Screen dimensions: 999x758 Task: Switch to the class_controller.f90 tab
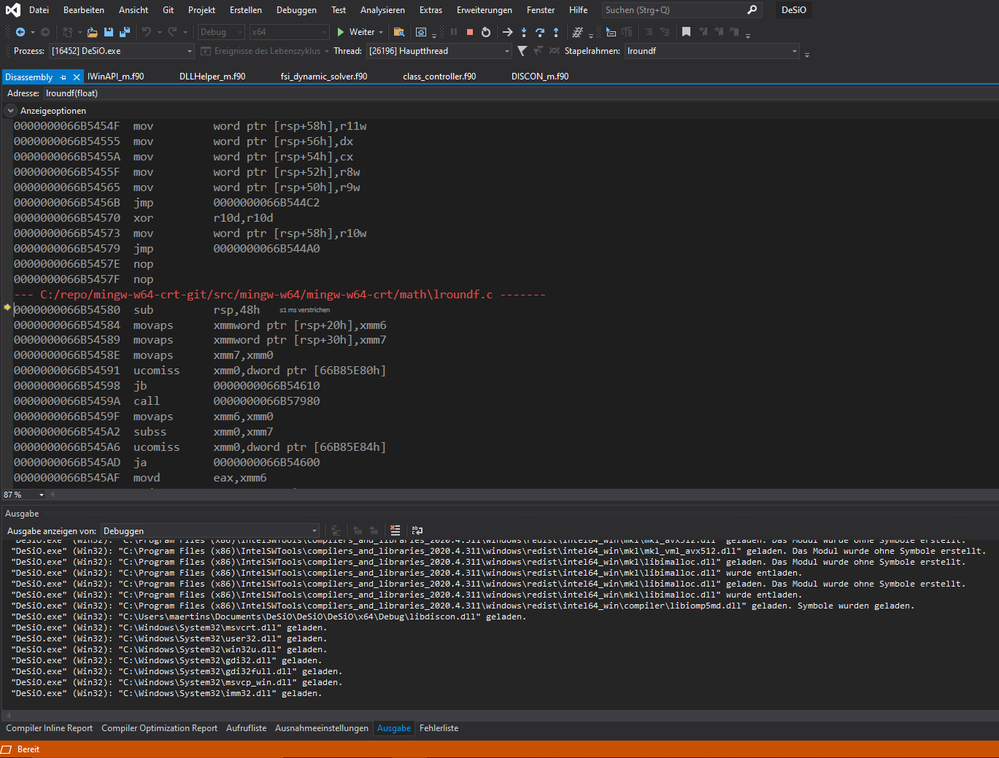[x=439, y=76]
